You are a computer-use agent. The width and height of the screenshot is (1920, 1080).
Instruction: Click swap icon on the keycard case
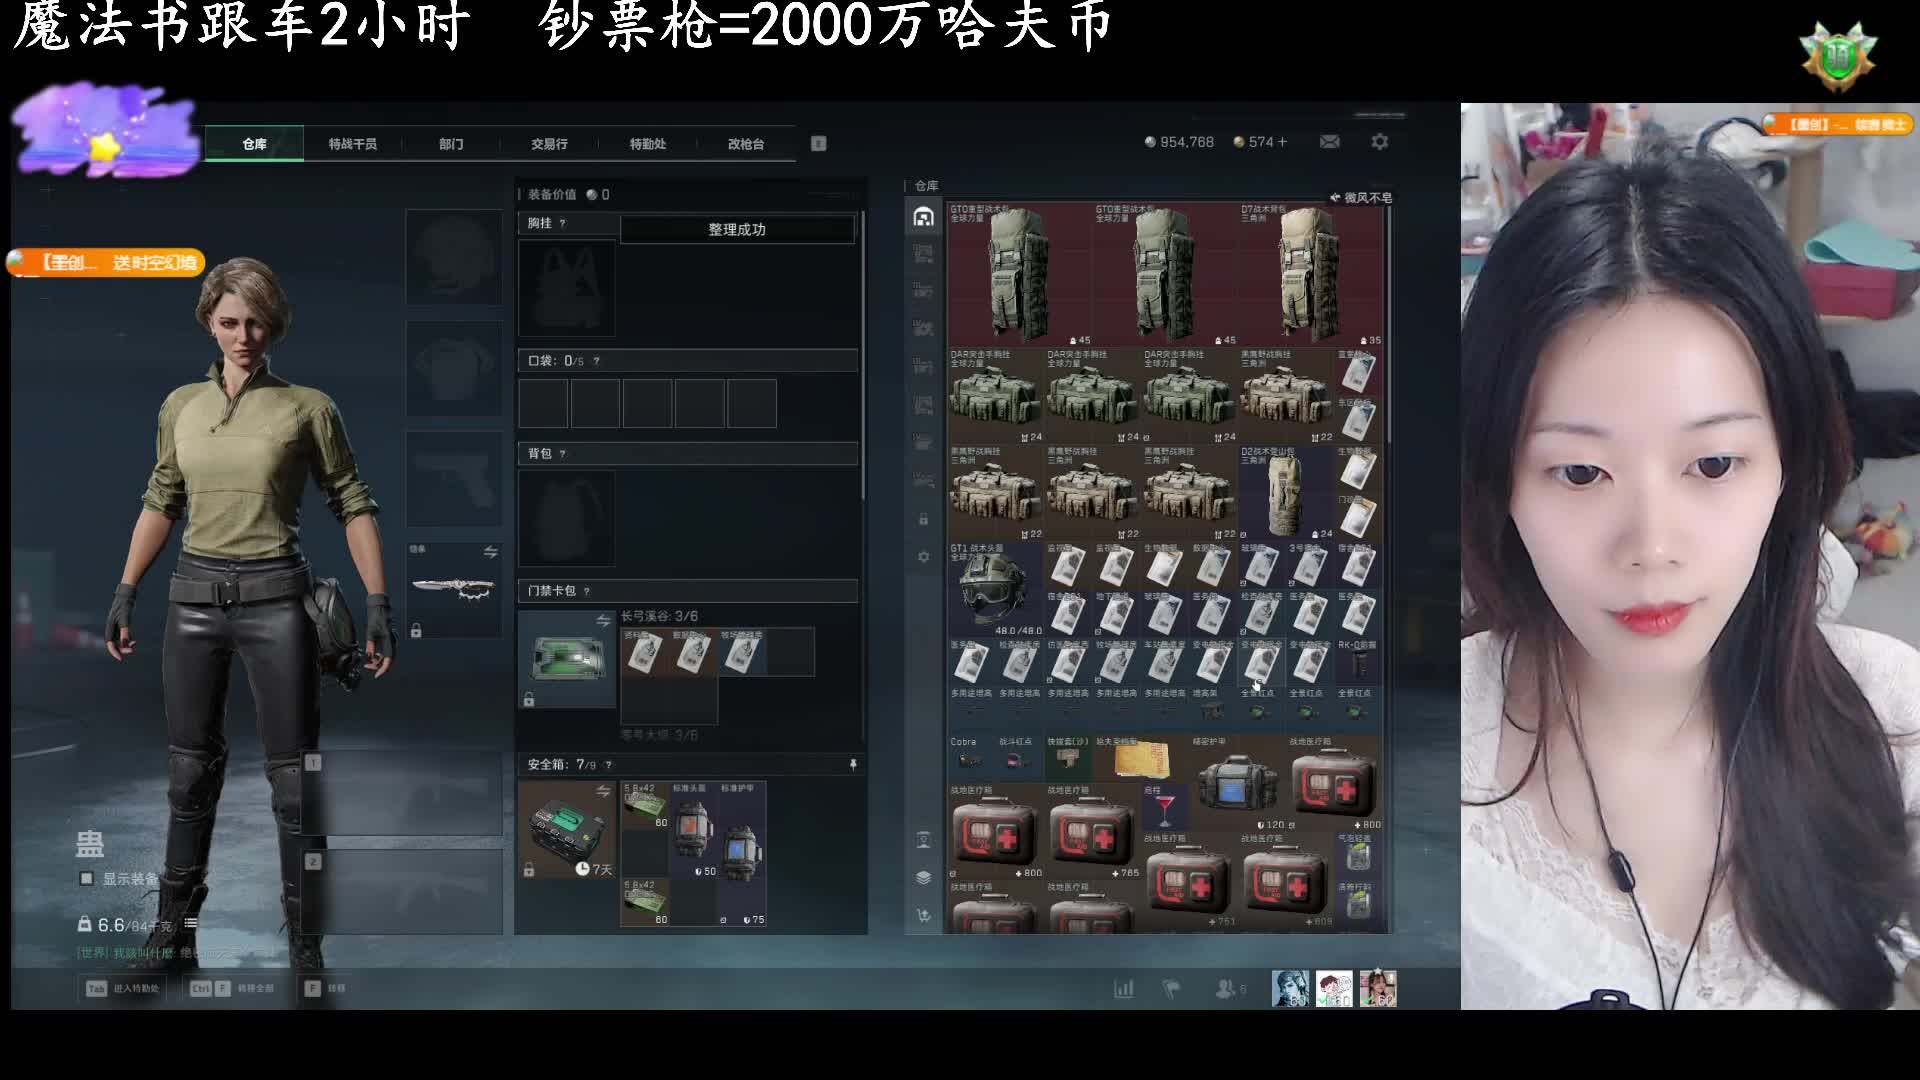point(603,621)
